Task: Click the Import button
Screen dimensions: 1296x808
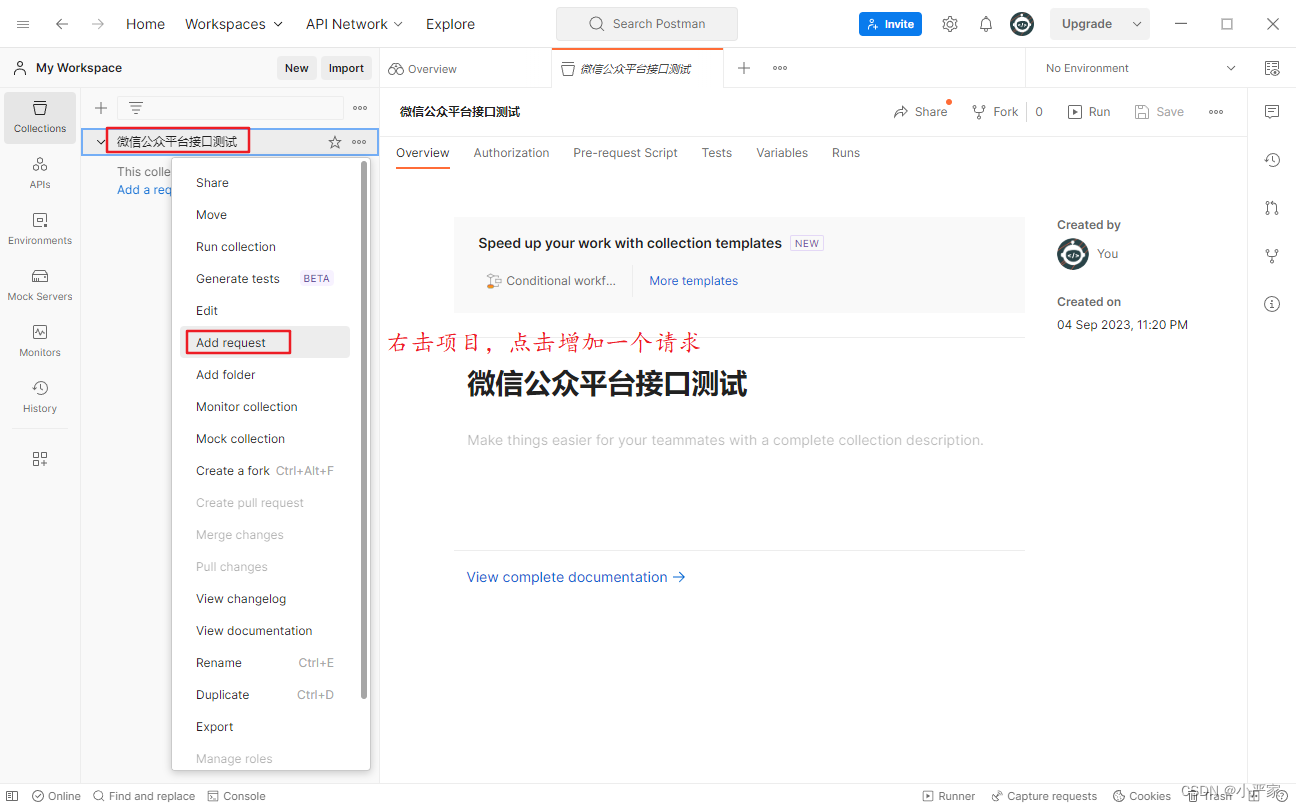Action: click(x=347, y=68)
